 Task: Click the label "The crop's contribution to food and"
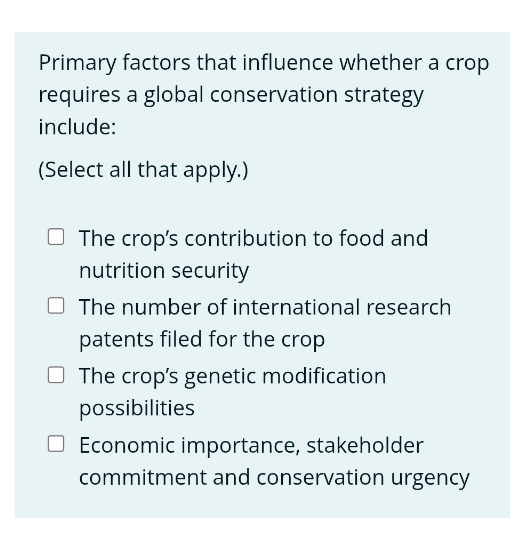tap(253, 238)
